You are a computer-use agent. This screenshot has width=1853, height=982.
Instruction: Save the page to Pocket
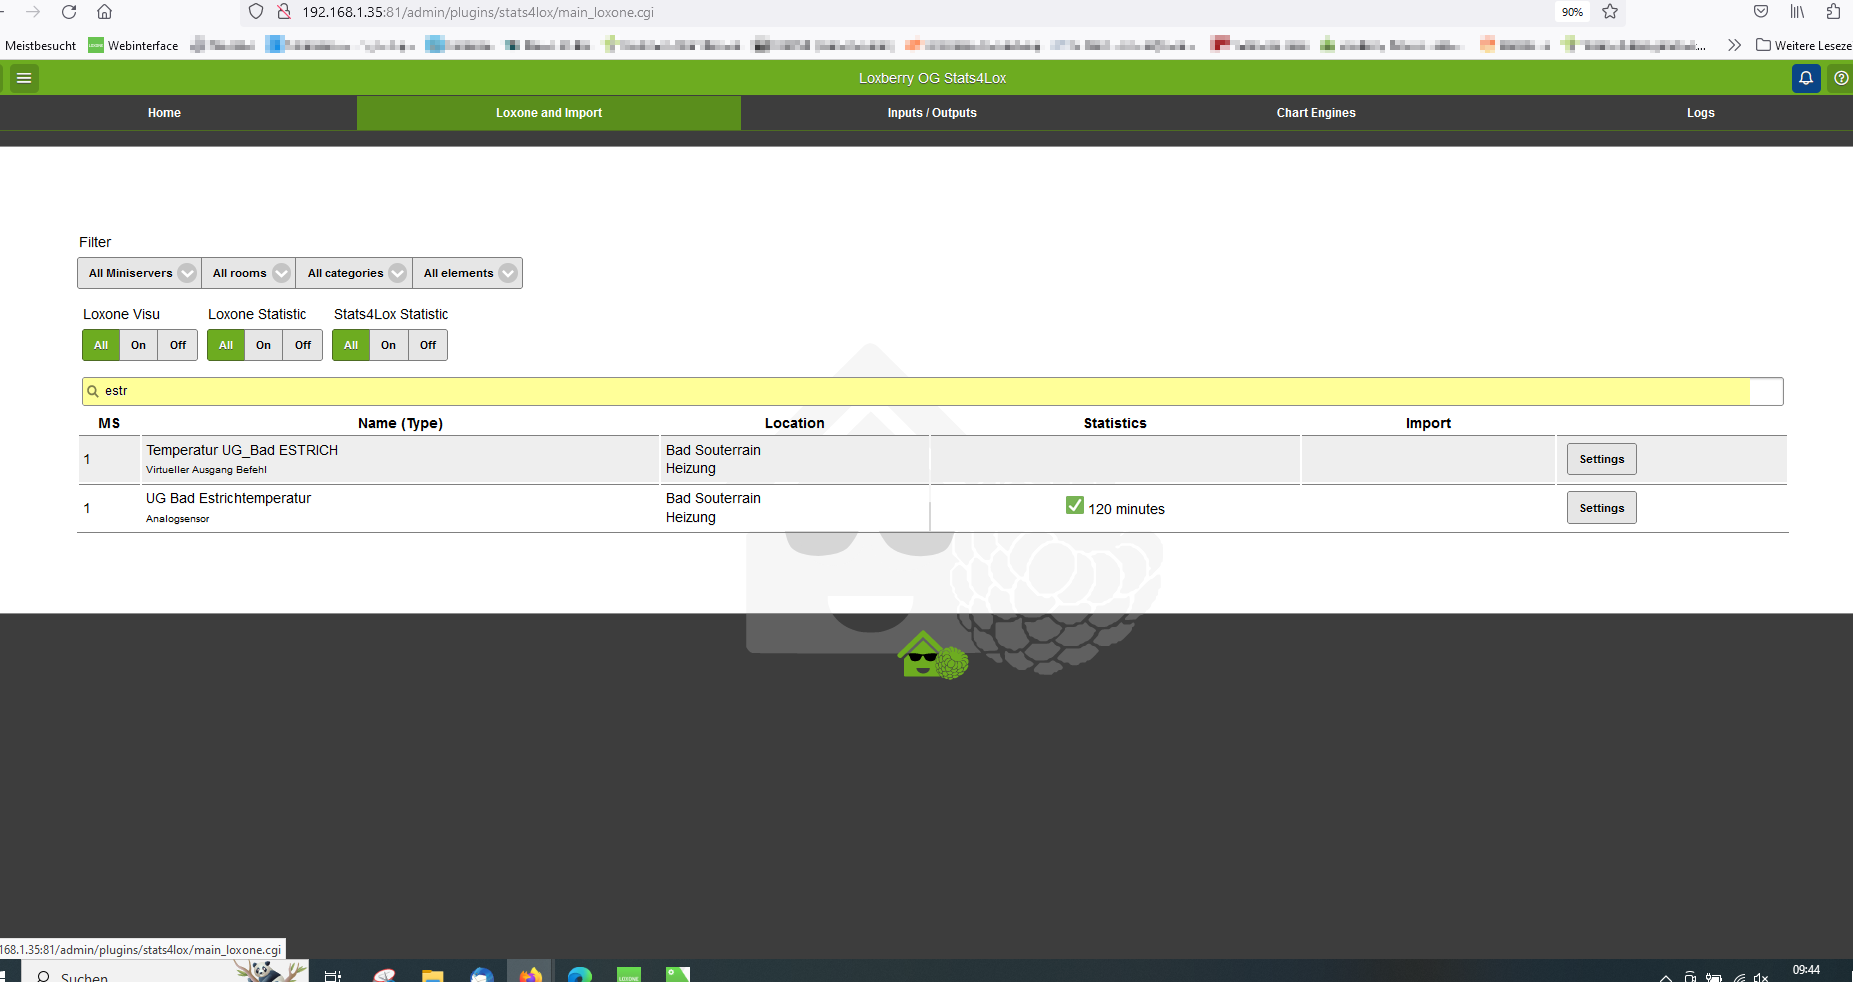pyautogui.click(x=1761, y=12)
